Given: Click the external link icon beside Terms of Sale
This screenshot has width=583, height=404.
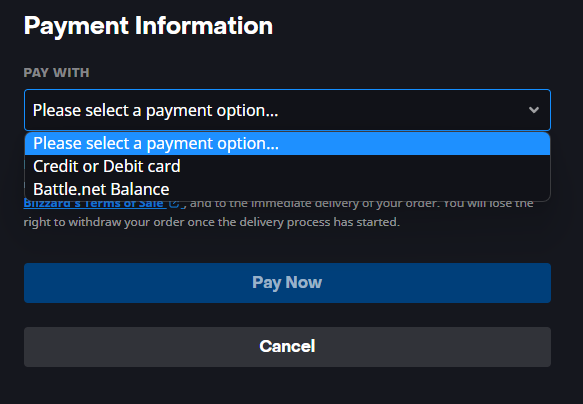Looking at the screenshot, I should coord(174,203).
